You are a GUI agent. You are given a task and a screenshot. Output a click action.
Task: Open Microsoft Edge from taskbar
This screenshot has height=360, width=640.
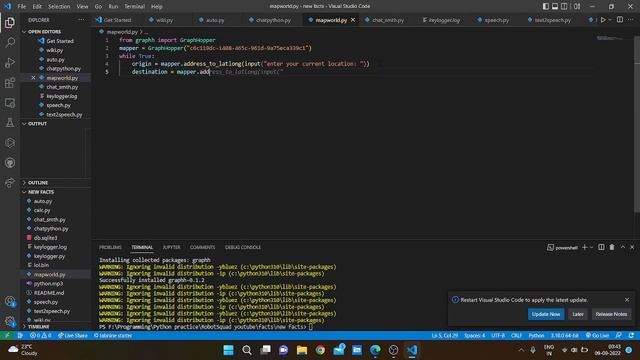click(375, 350)
